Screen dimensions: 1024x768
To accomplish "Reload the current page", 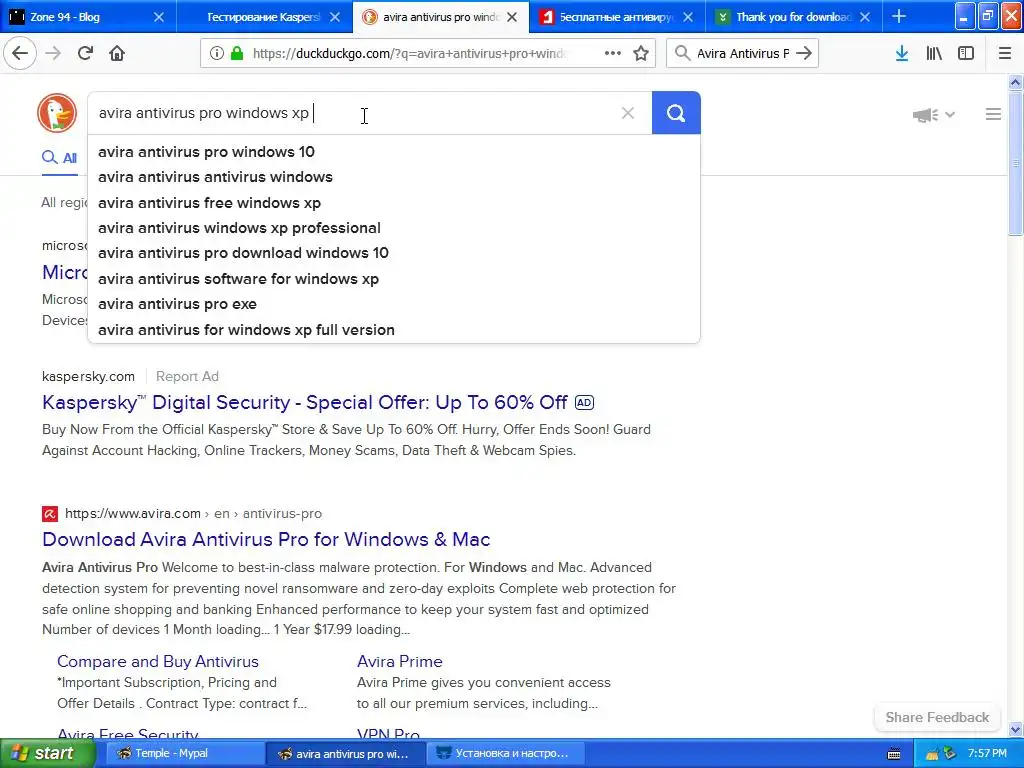I will point(85,53).
